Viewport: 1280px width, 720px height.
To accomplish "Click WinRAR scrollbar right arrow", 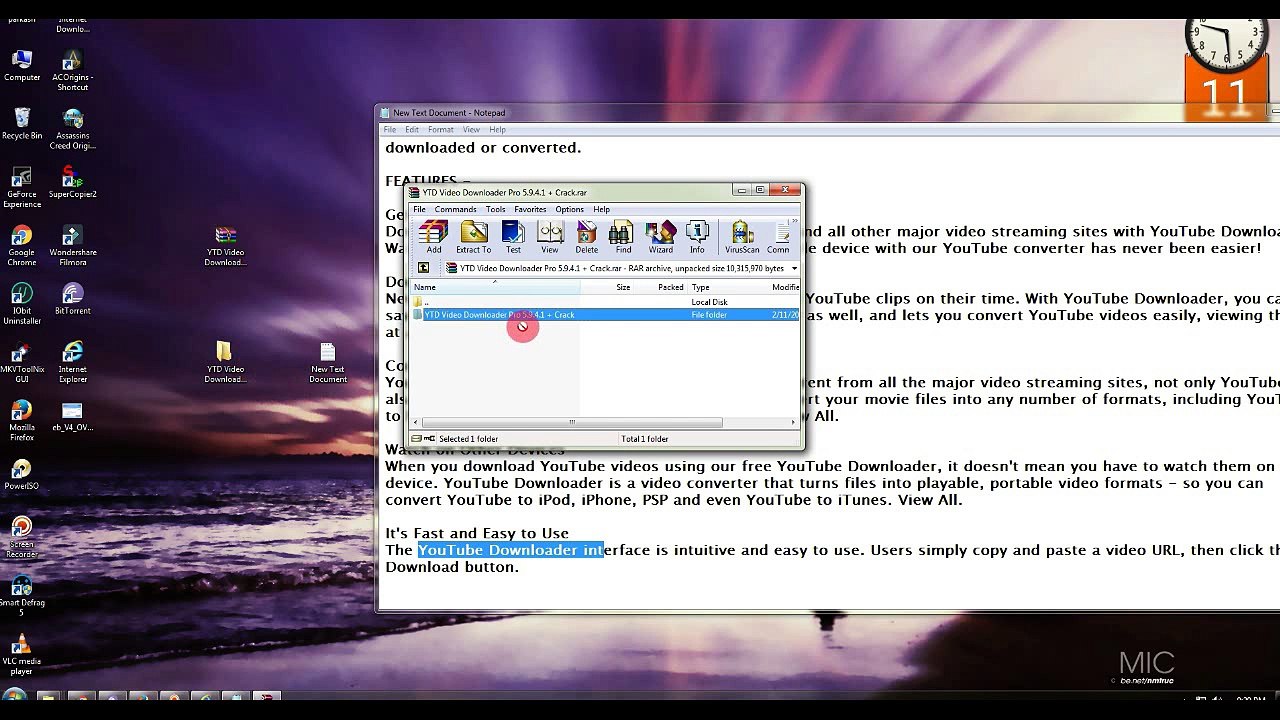I will (794, 422).
